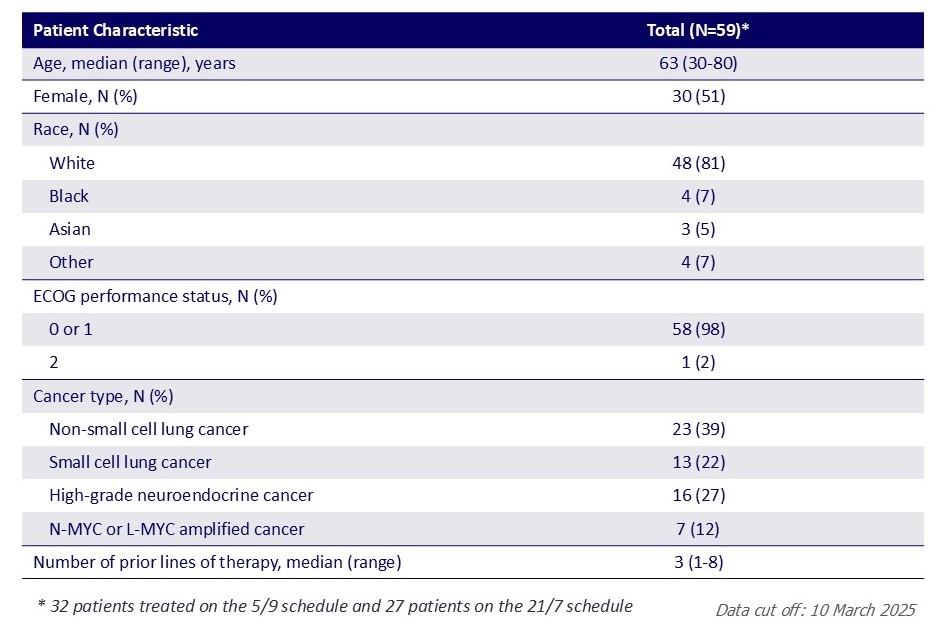Click the Patient Characteristic column header

(x=116, y=30)
